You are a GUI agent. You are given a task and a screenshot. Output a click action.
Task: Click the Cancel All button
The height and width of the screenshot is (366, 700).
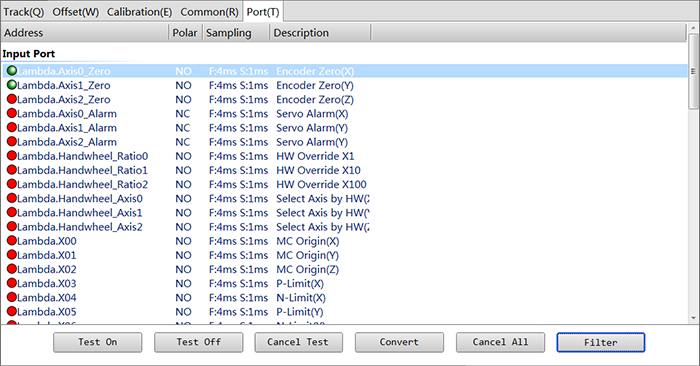[x=500, y=342]
